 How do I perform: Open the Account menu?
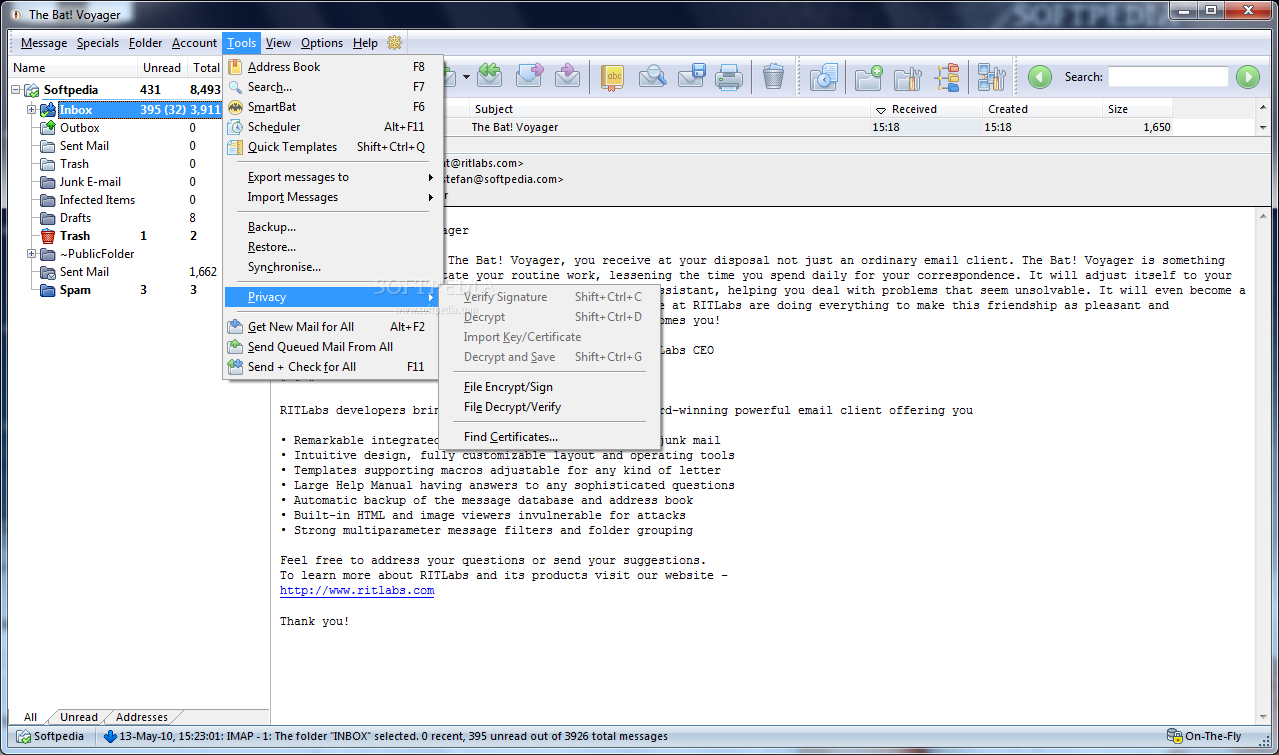[194, 43]
